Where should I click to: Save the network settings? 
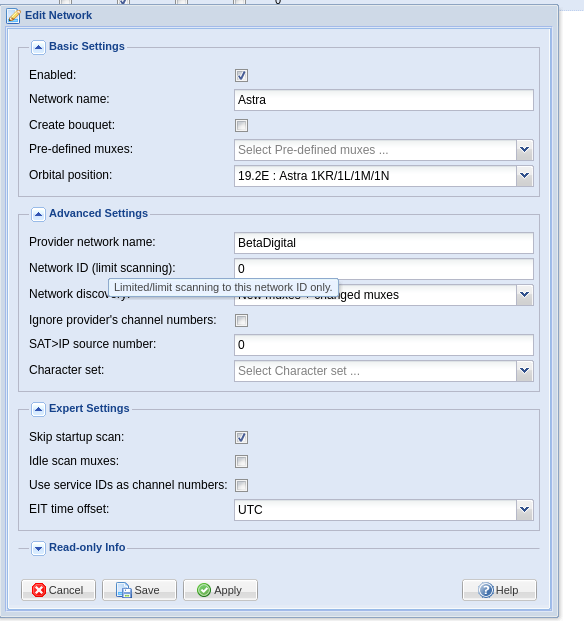coord(139,590)
